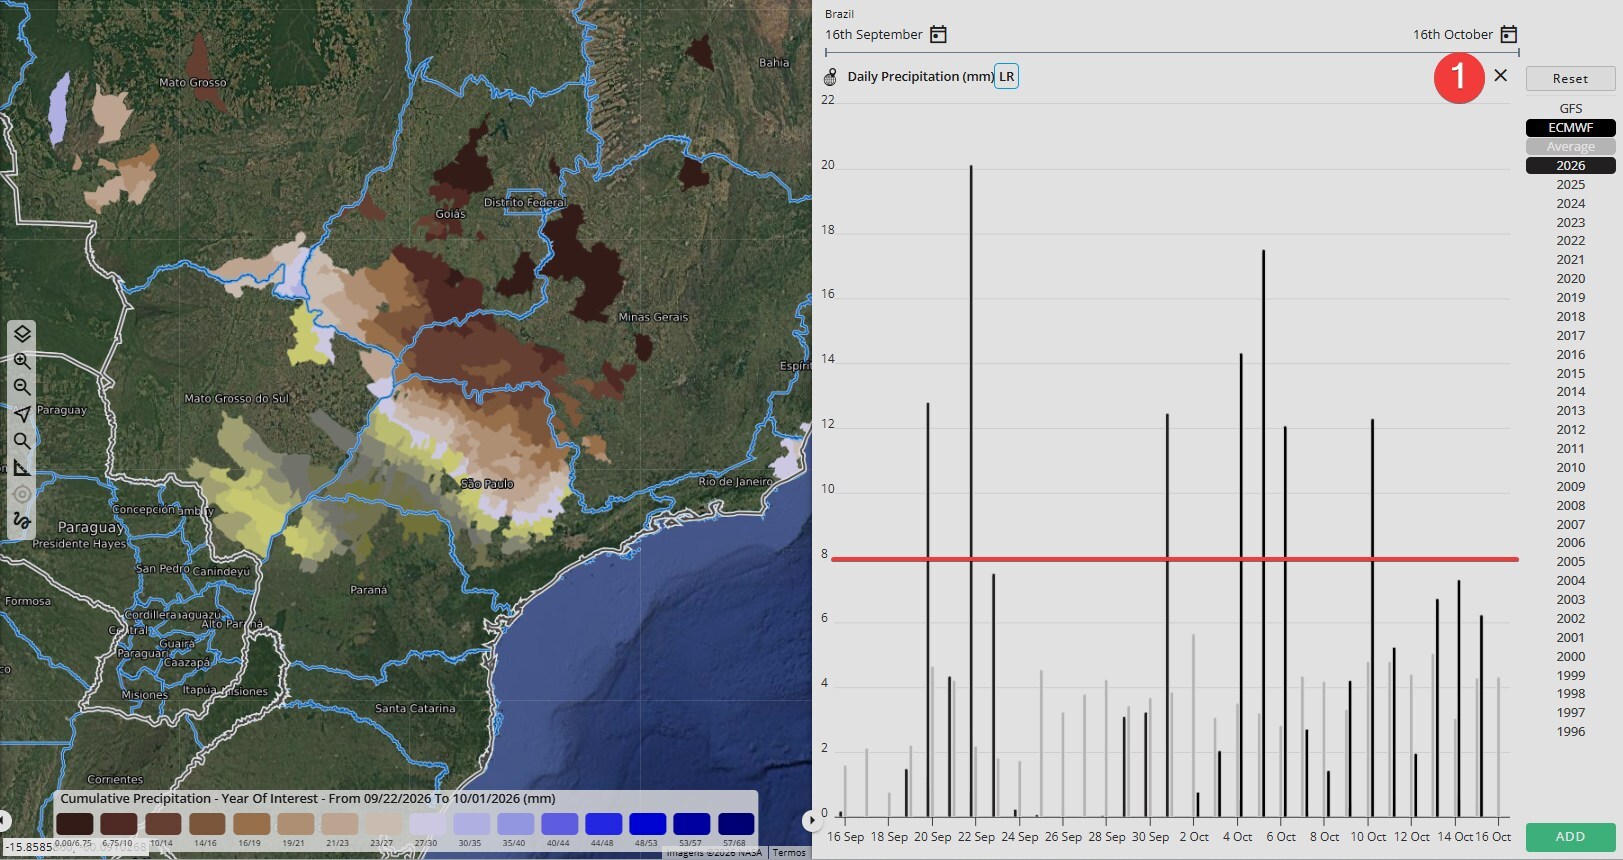Toggle the LR option badge
The image size is (1623, 860).
click(1006, 77)
